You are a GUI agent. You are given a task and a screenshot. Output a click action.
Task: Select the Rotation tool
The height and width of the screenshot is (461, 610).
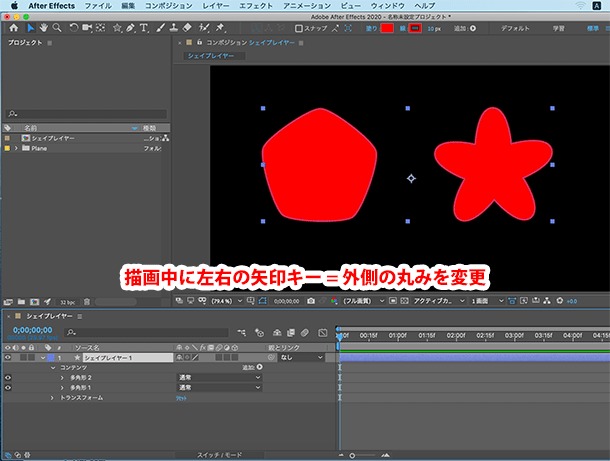[74, 28]
